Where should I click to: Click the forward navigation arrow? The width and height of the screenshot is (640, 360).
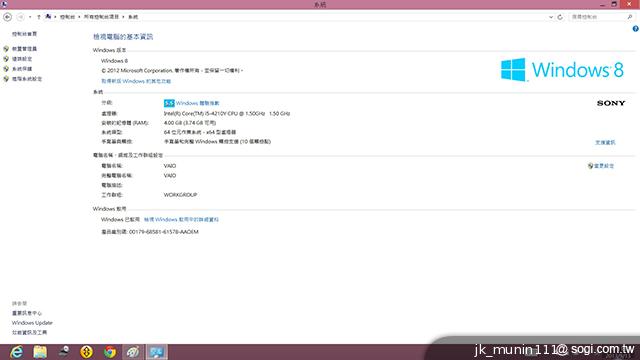(x=20, y=17)
